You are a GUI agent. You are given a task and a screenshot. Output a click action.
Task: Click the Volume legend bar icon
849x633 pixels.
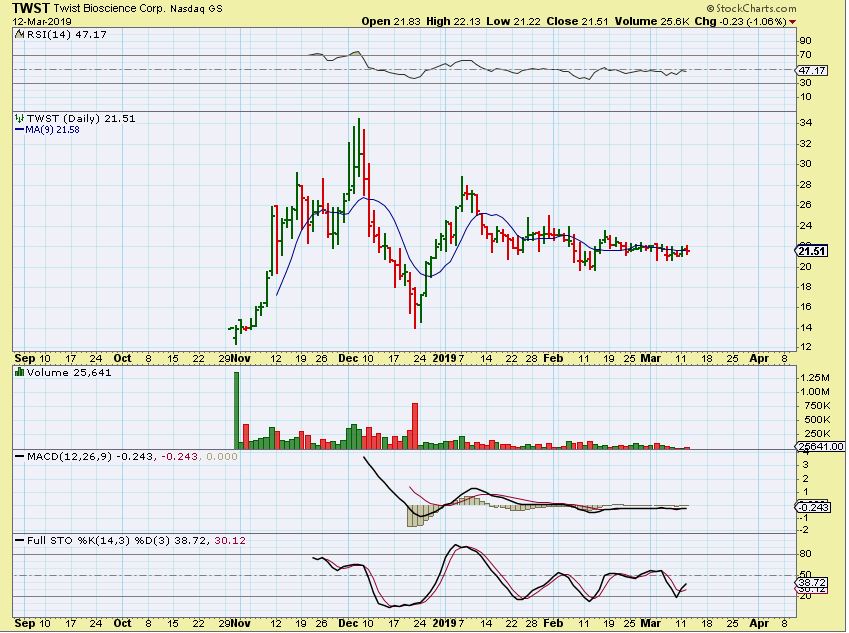point(18,374)
